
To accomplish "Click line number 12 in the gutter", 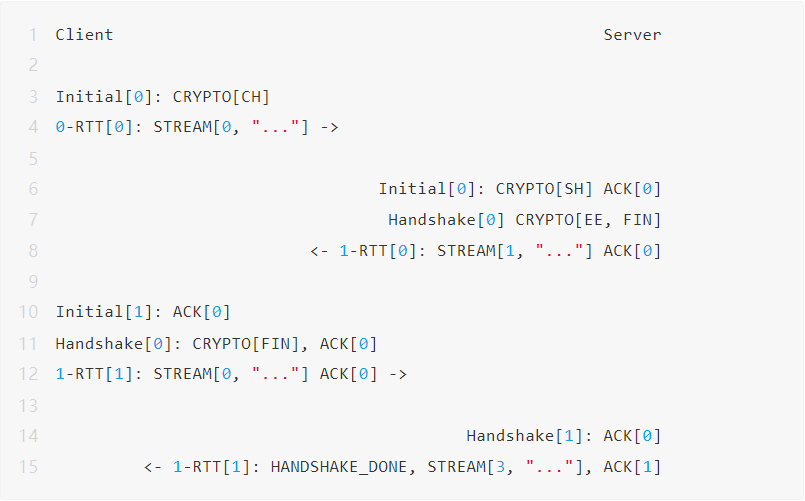I will click(28, 374).
